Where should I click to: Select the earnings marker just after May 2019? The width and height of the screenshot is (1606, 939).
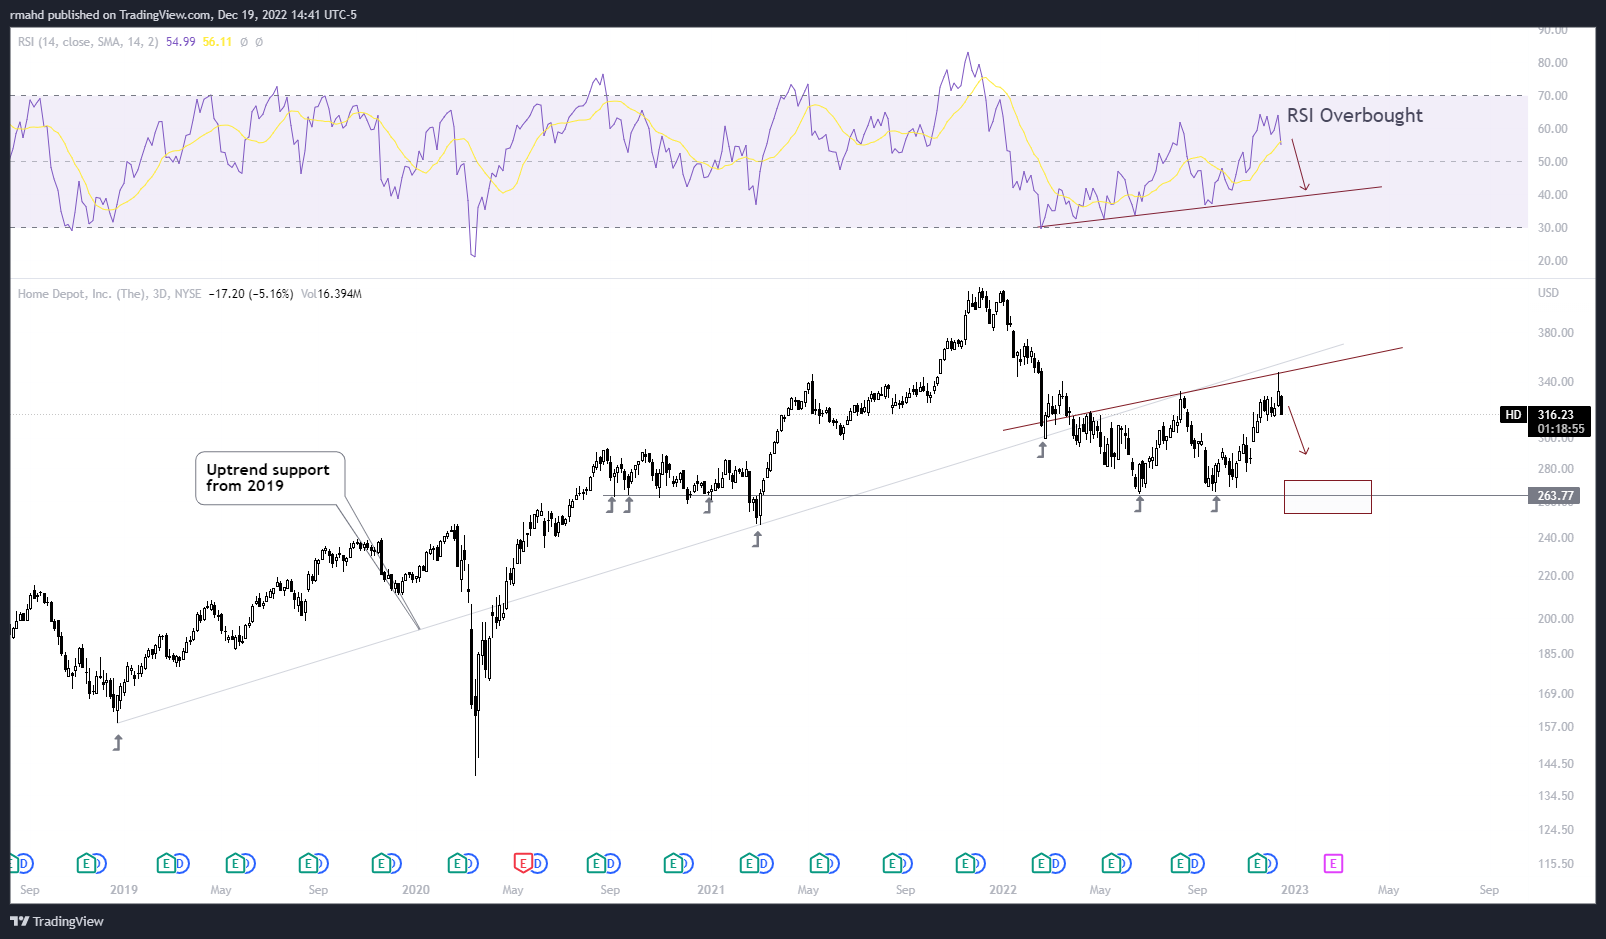tap(236, 863)
